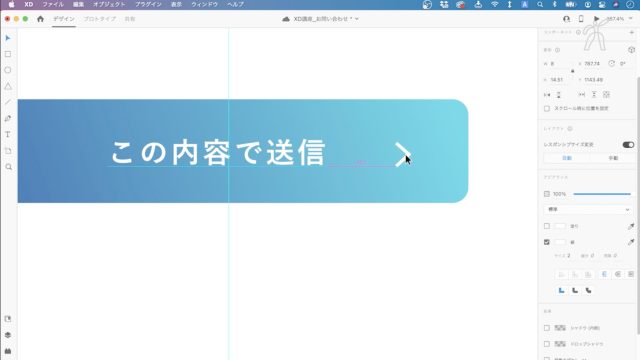640x360 pixels.
Task: Select the Line tool
Action: [x=8, y=102]
